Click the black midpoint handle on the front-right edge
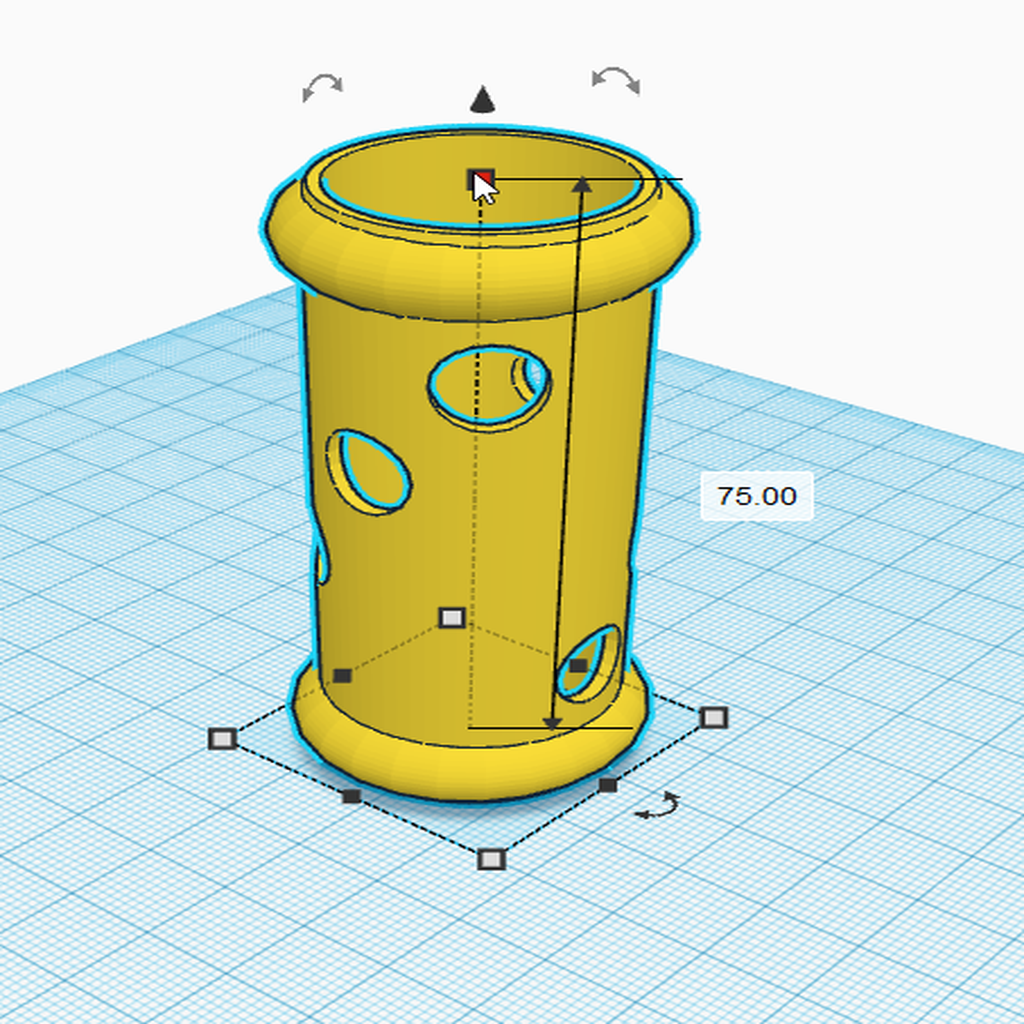 coord(607,785)
